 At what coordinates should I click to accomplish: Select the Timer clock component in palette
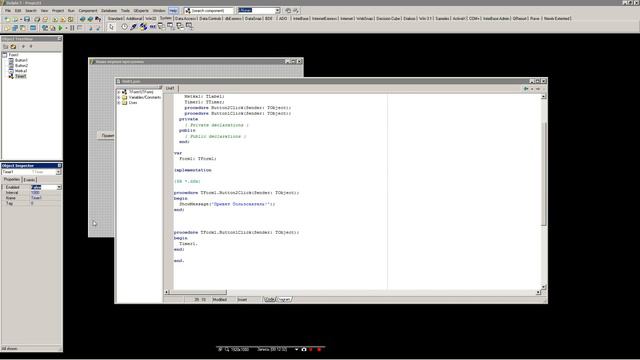point(124,27)
